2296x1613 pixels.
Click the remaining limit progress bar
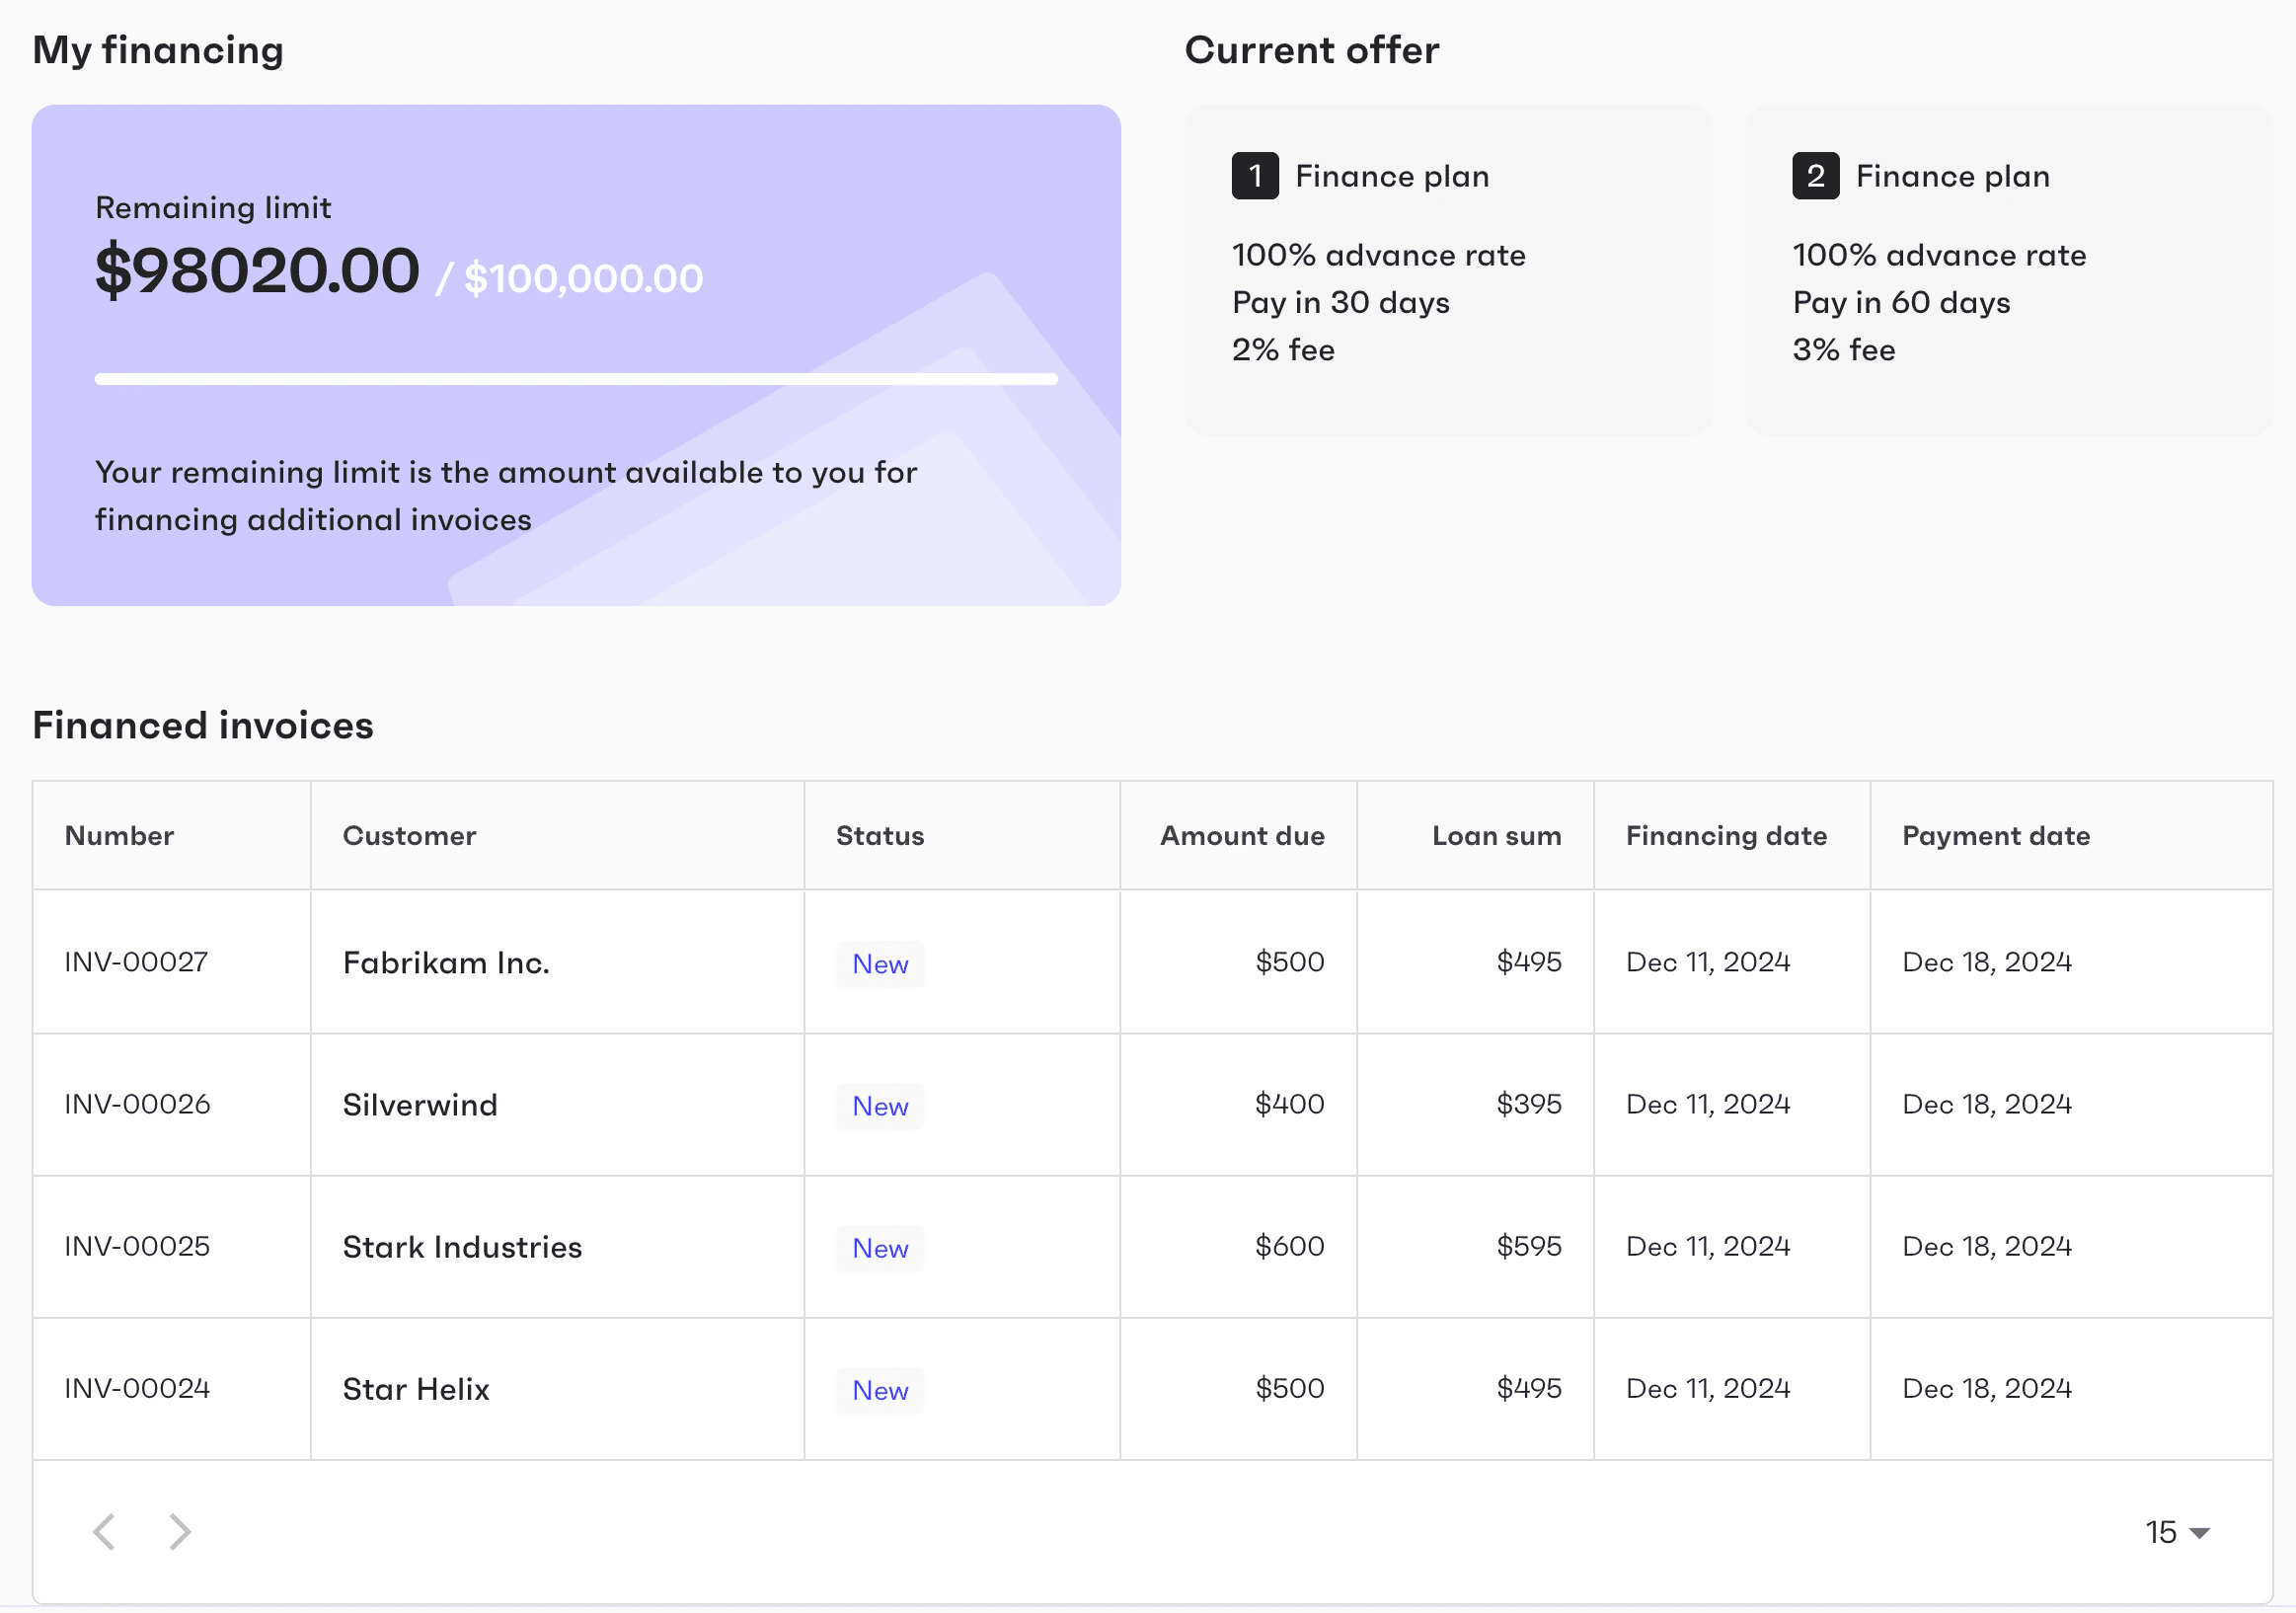pos(575,379)
